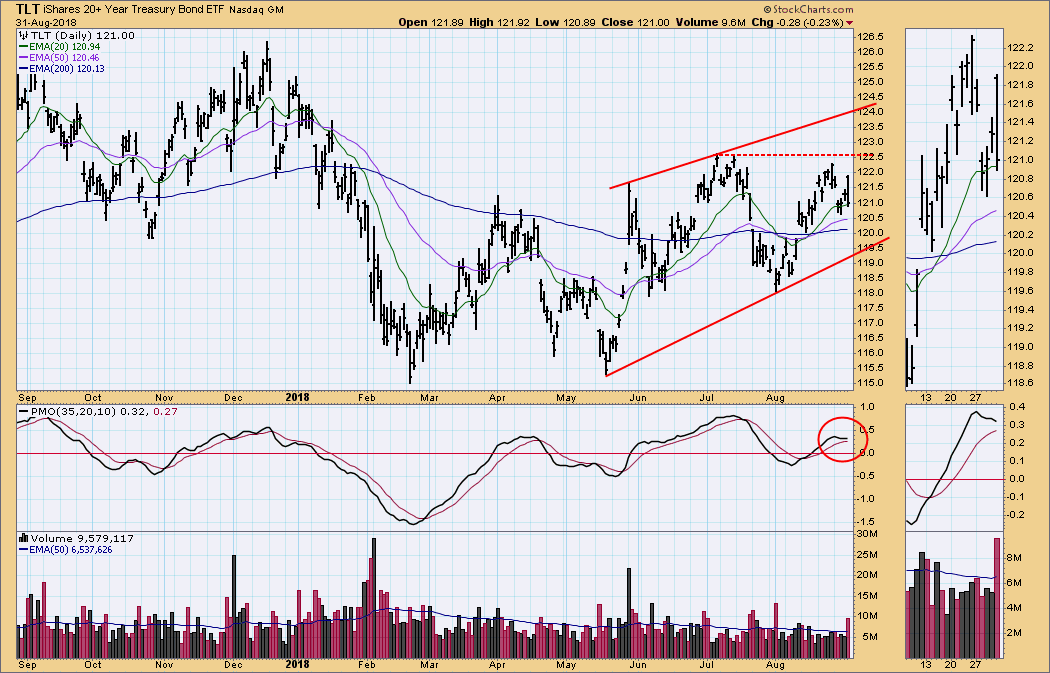Click the 115.0 price axis label
This screenshot has width=1050, height=673.
[x=871, y=382]
